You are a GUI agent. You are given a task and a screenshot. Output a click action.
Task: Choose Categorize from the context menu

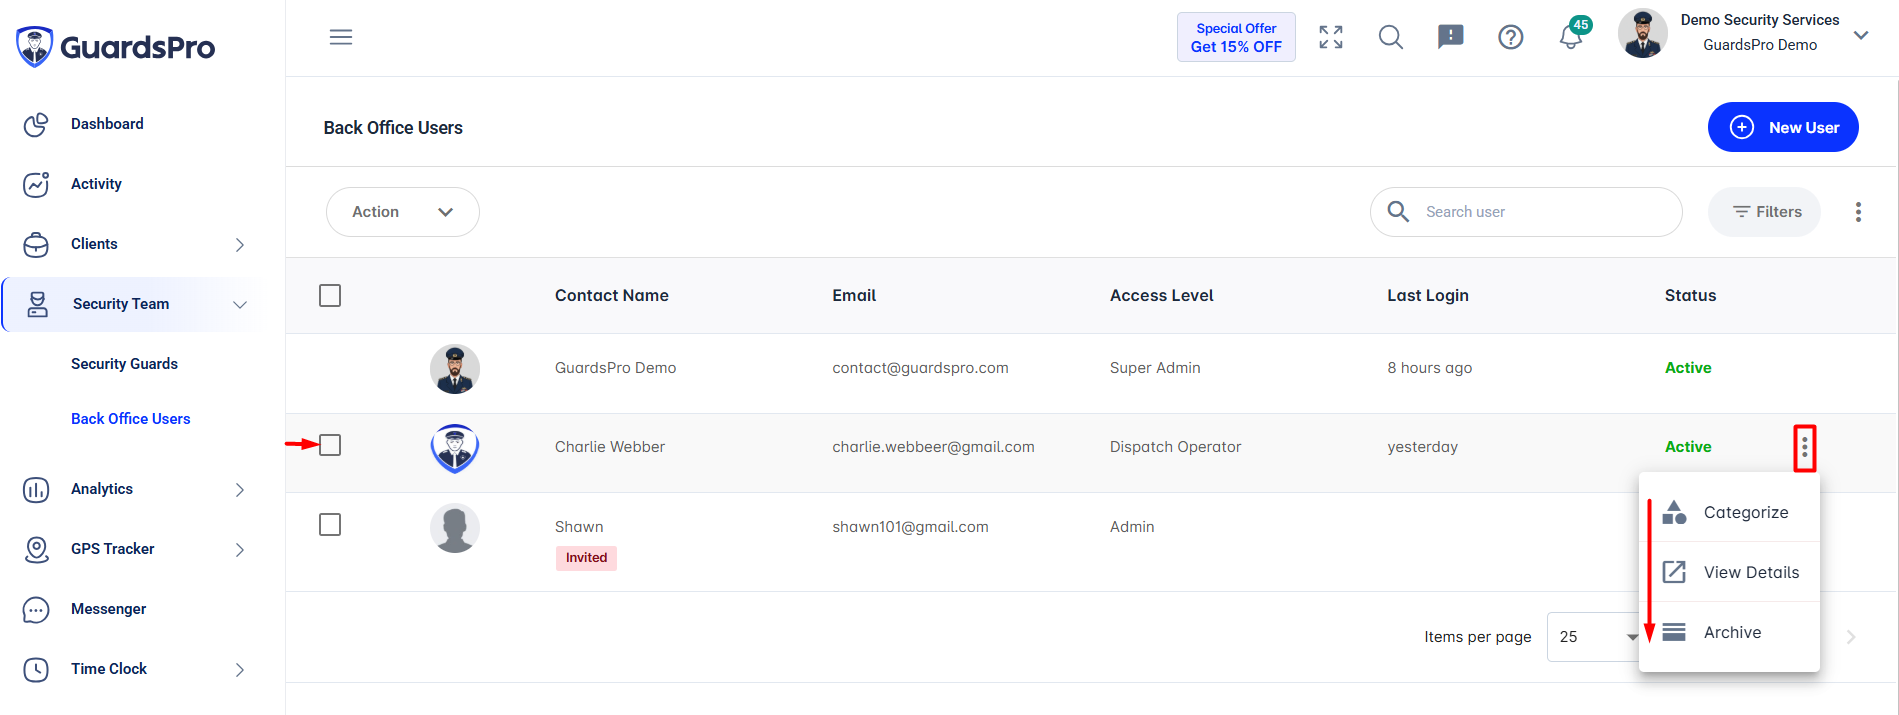click(x=1730, y=512)
